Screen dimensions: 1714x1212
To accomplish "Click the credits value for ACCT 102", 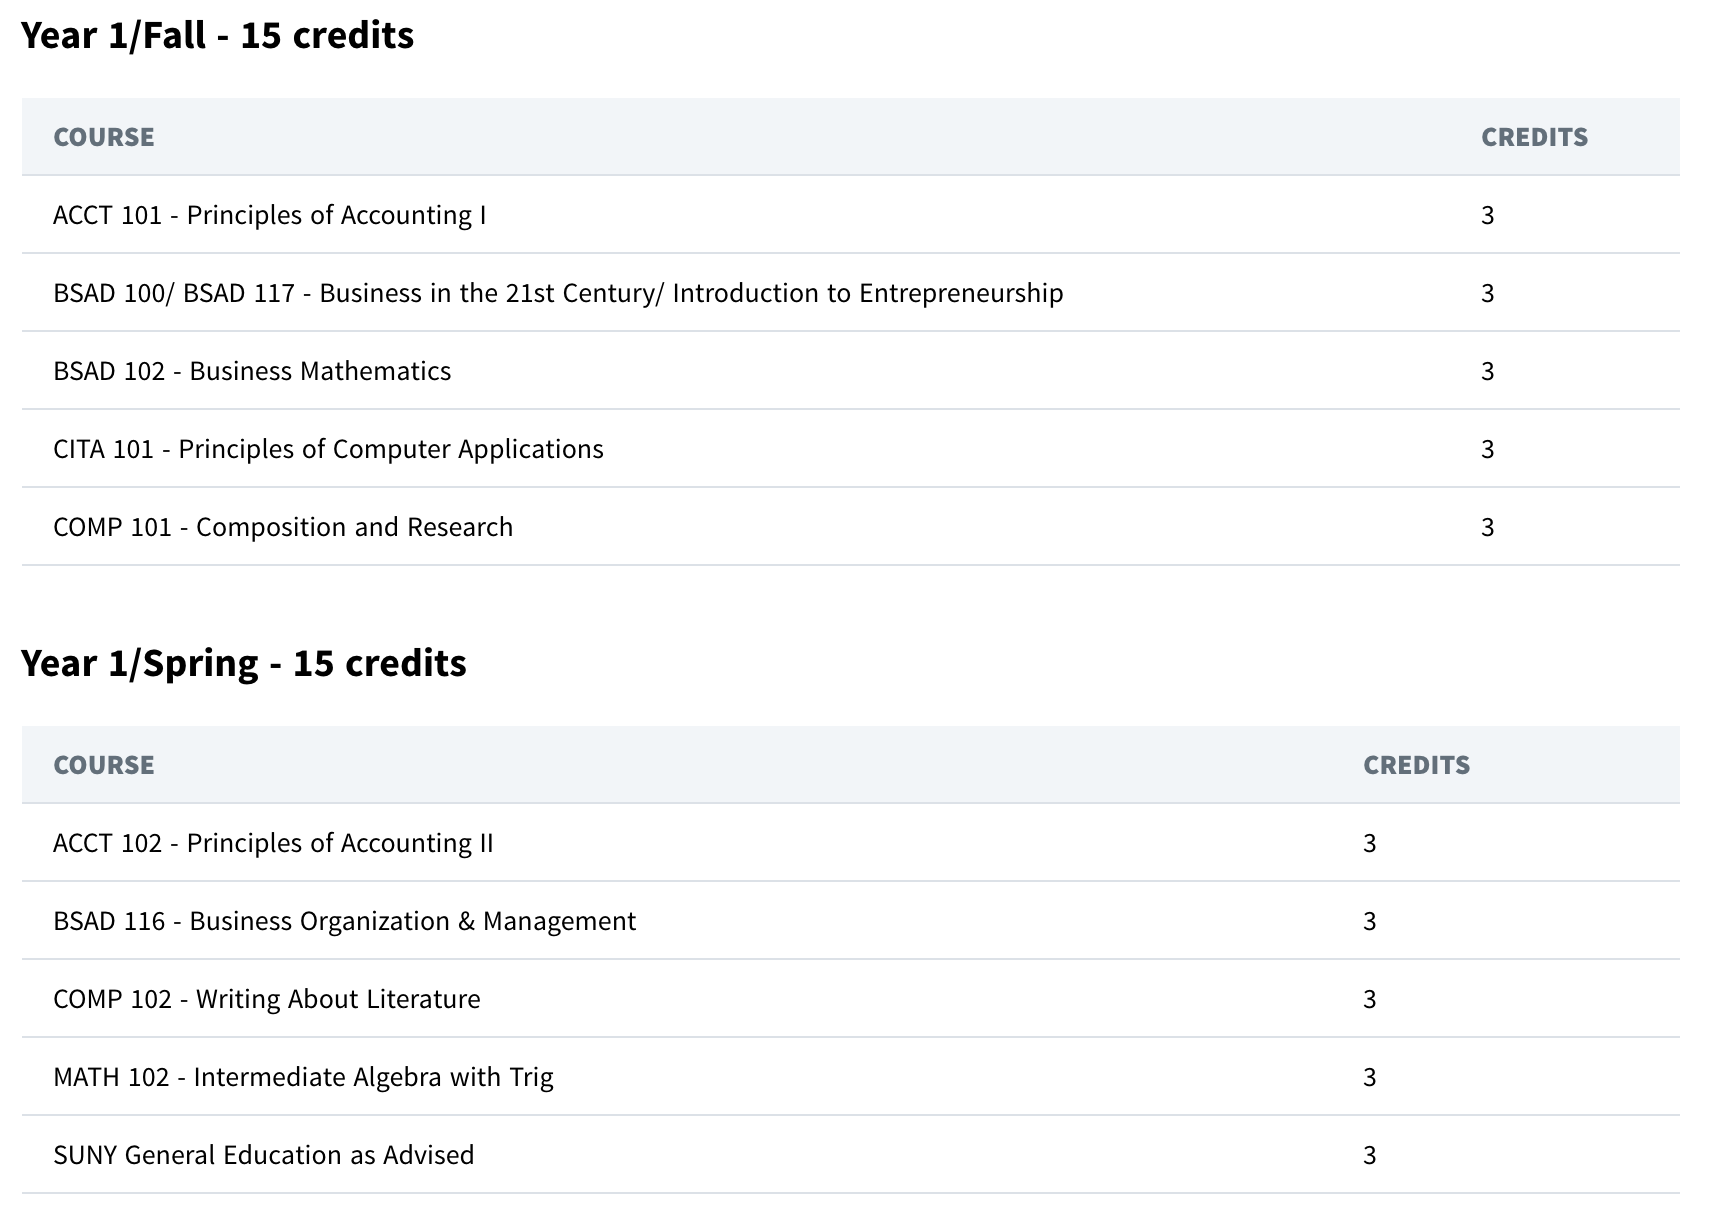I will [x=1369, y=843].
